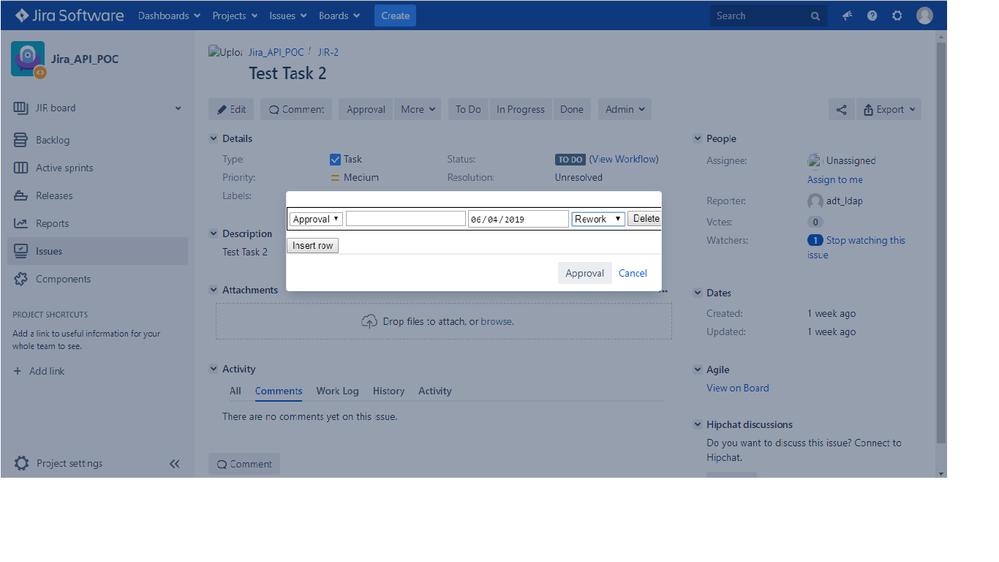The image size is (999, 562).
Task: Open the Boards menu
Action: tap(339, 16)
